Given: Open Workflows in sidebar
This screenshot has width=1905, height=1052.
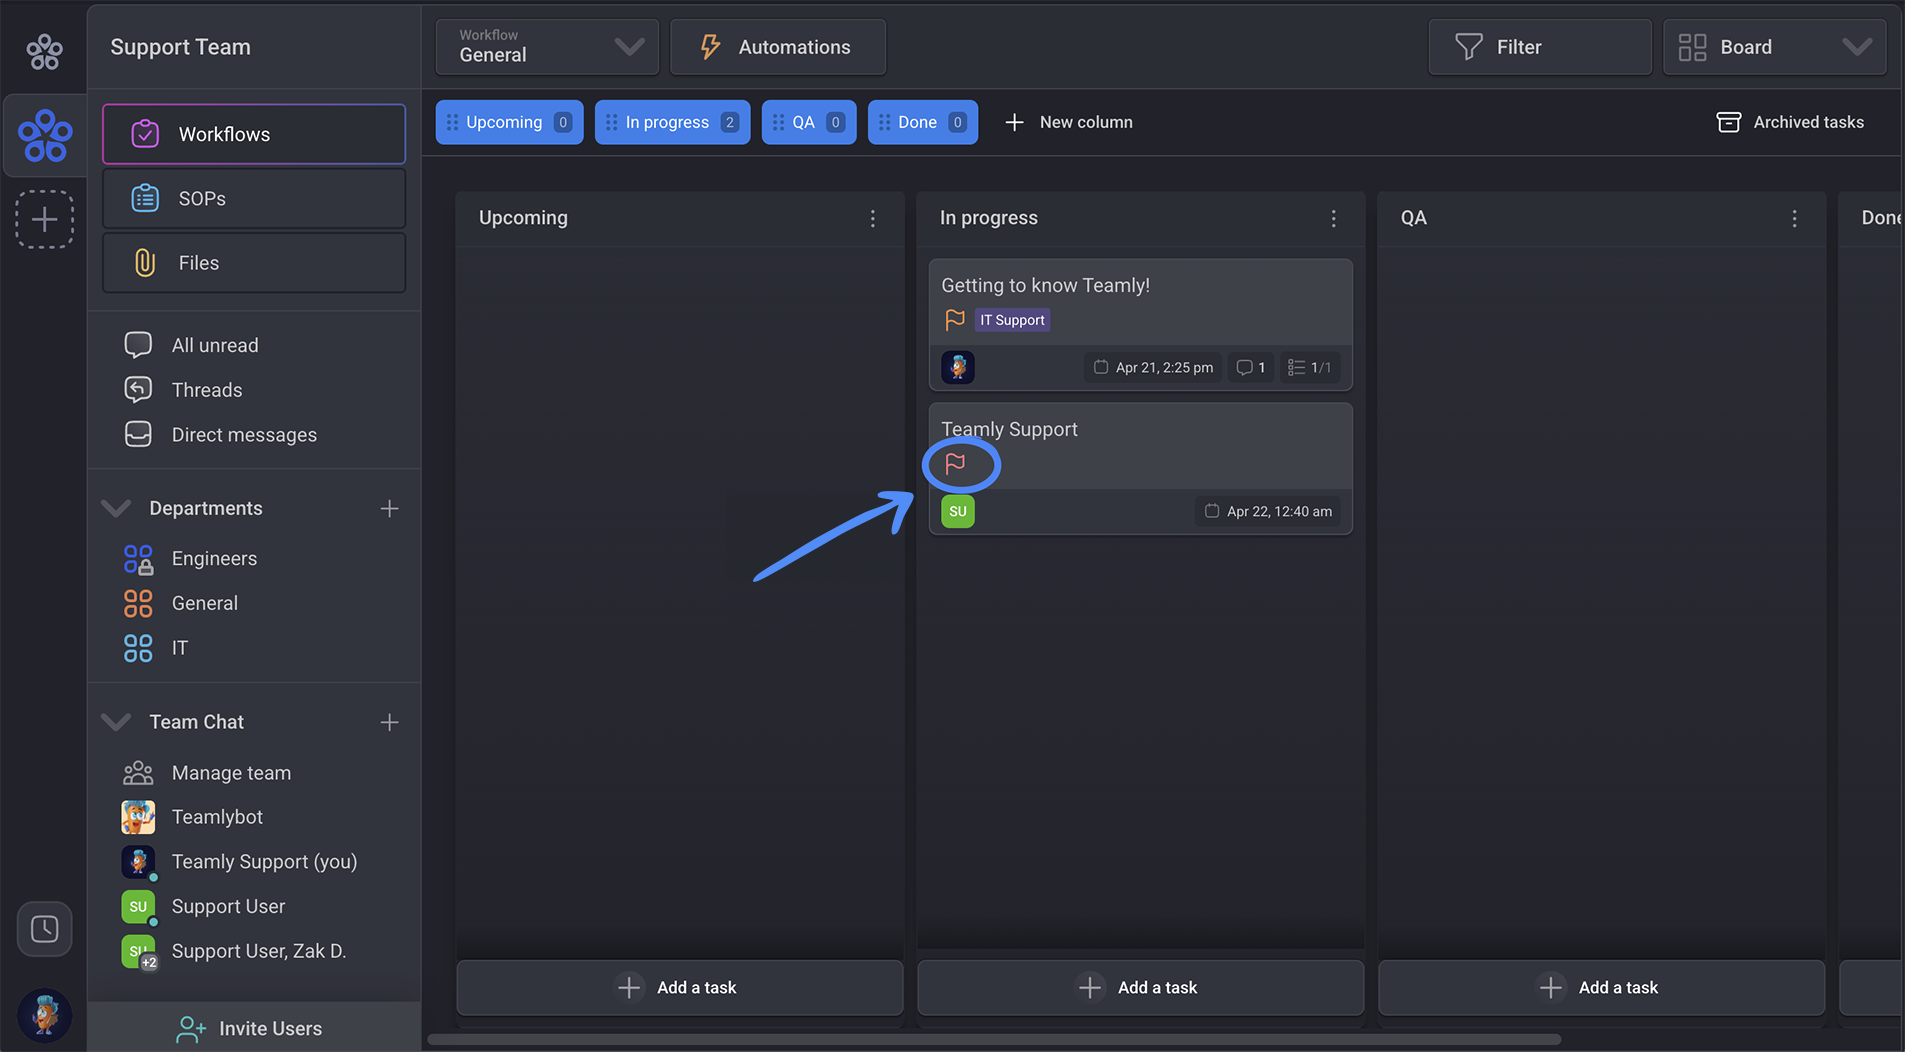Looking at the screenshot, I should tap(254, 134).
